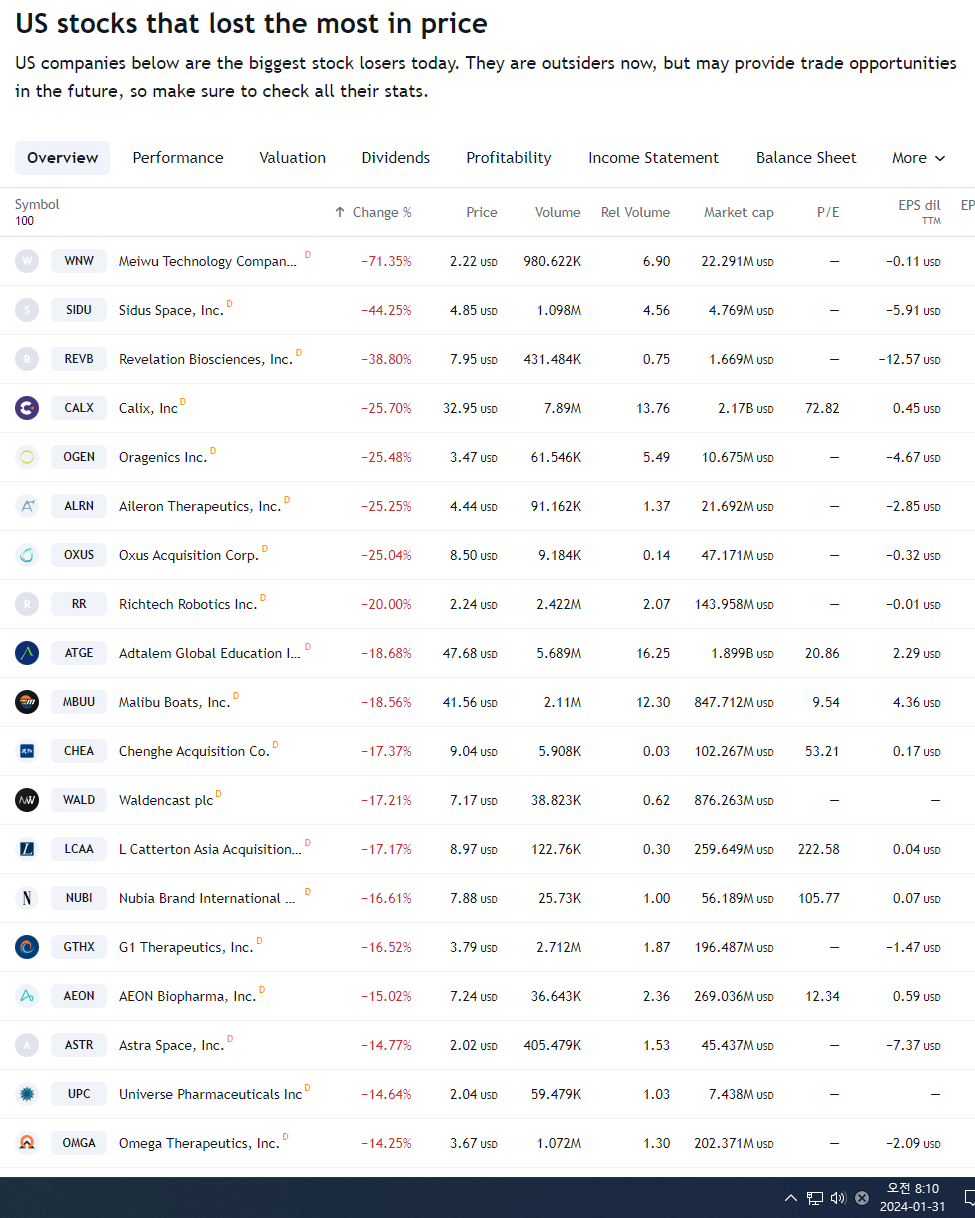Click the Oxus Acquisition logo icon
Viewport: 975px width, 1218px height.
(x=27, y=555)
